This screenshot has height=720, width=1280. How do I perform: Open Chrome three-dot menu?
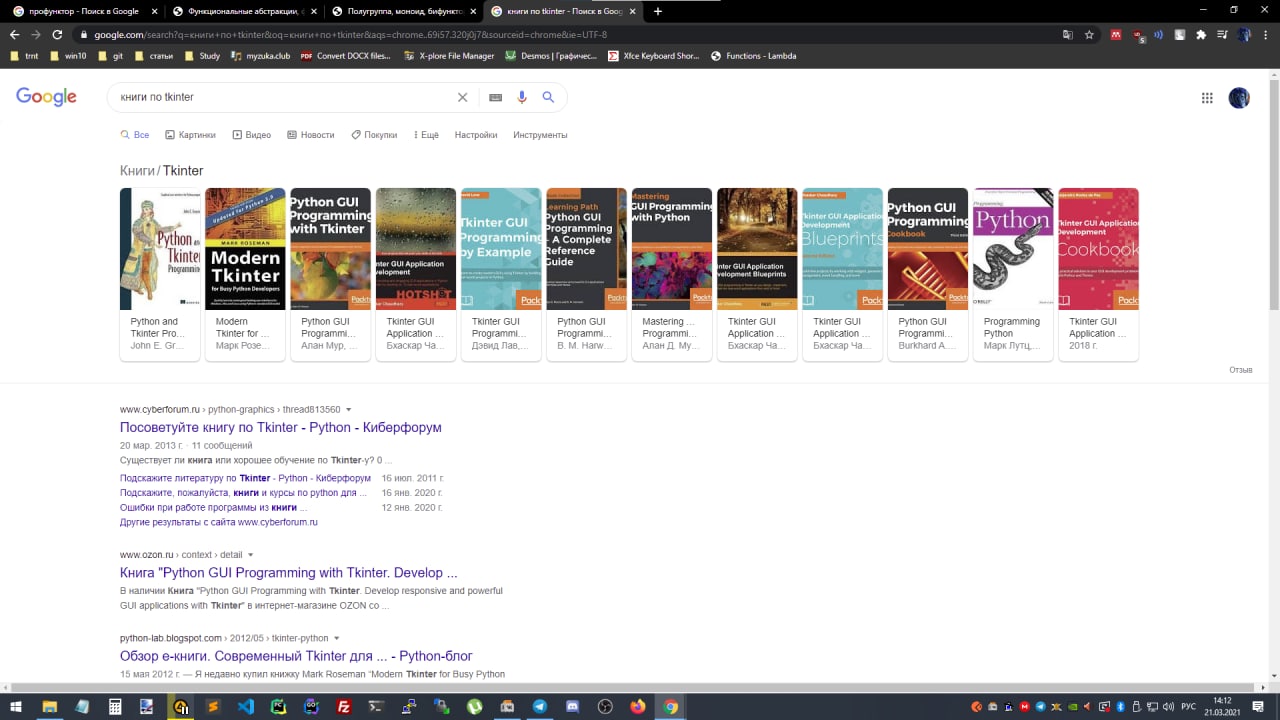click(x=1266, y=34)
